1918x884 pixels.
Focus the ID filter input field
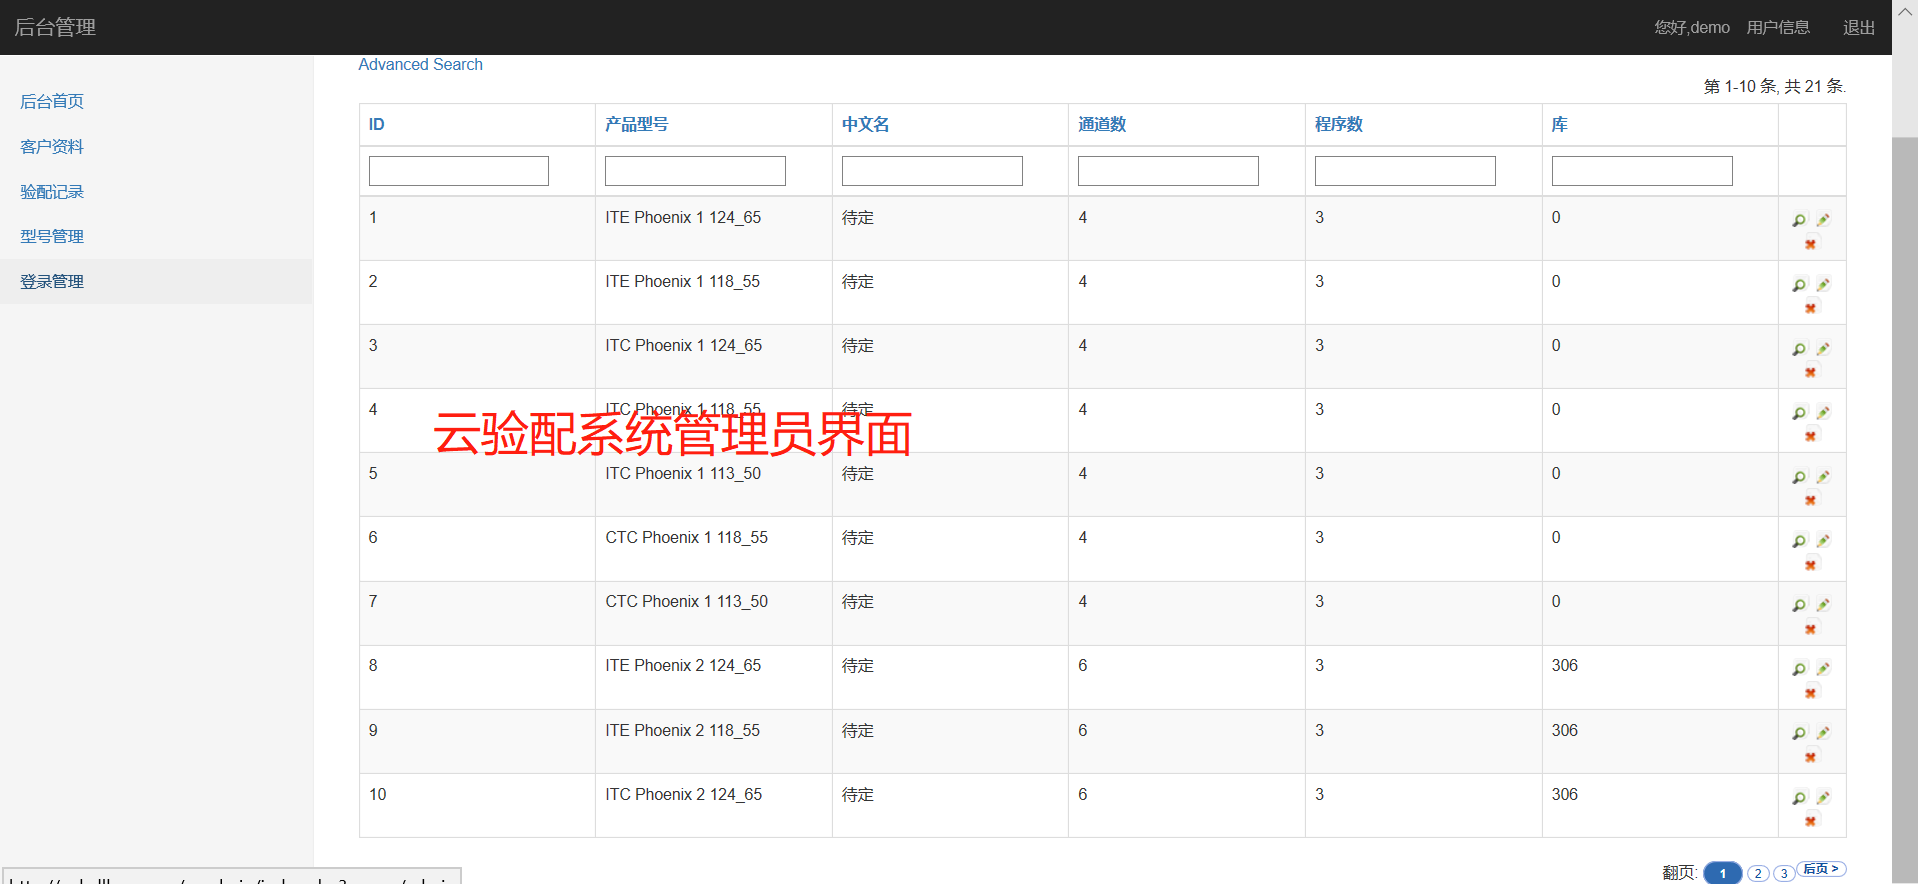[458, 171]
